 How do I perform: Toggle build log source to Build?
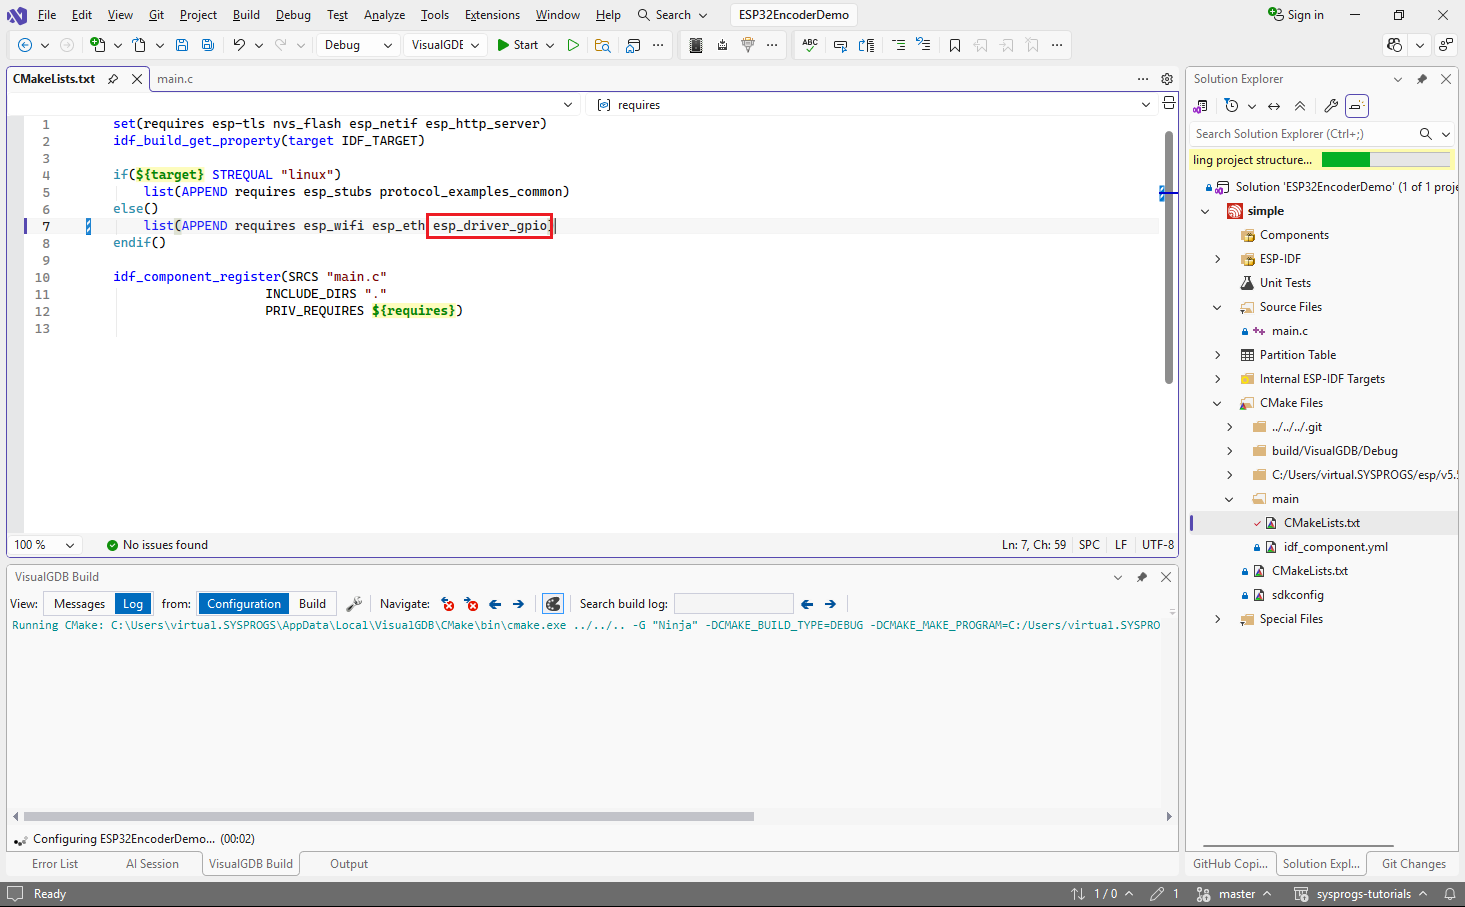pyautogui.click(x=312, y=604)
